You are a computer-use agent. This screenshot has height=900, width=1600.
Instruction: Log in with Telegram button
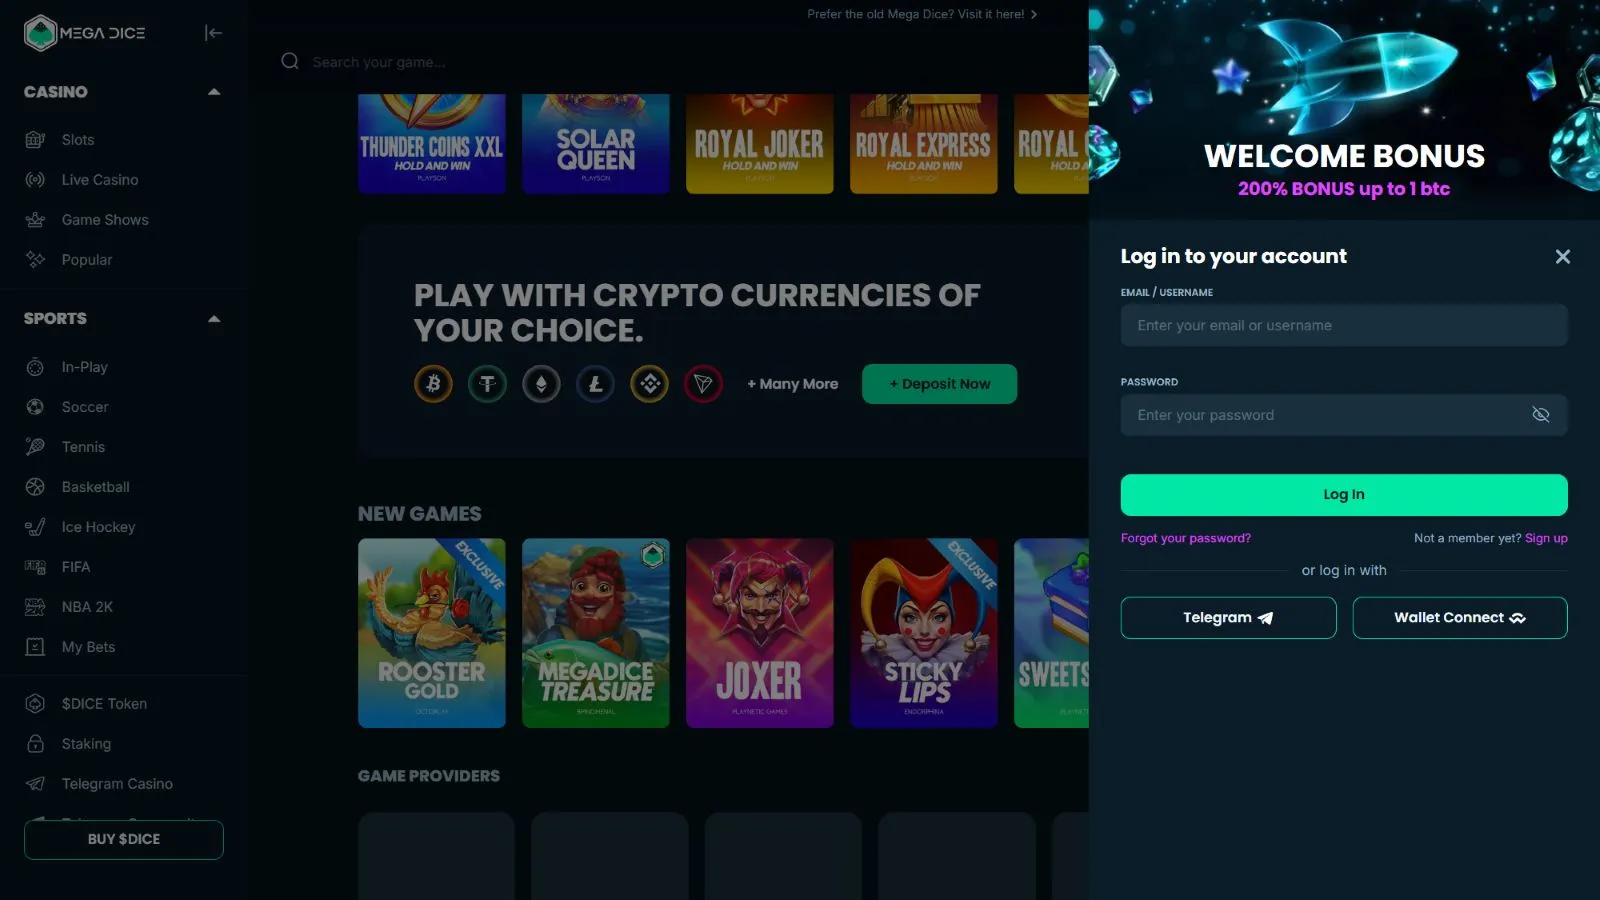point(1228,618)
